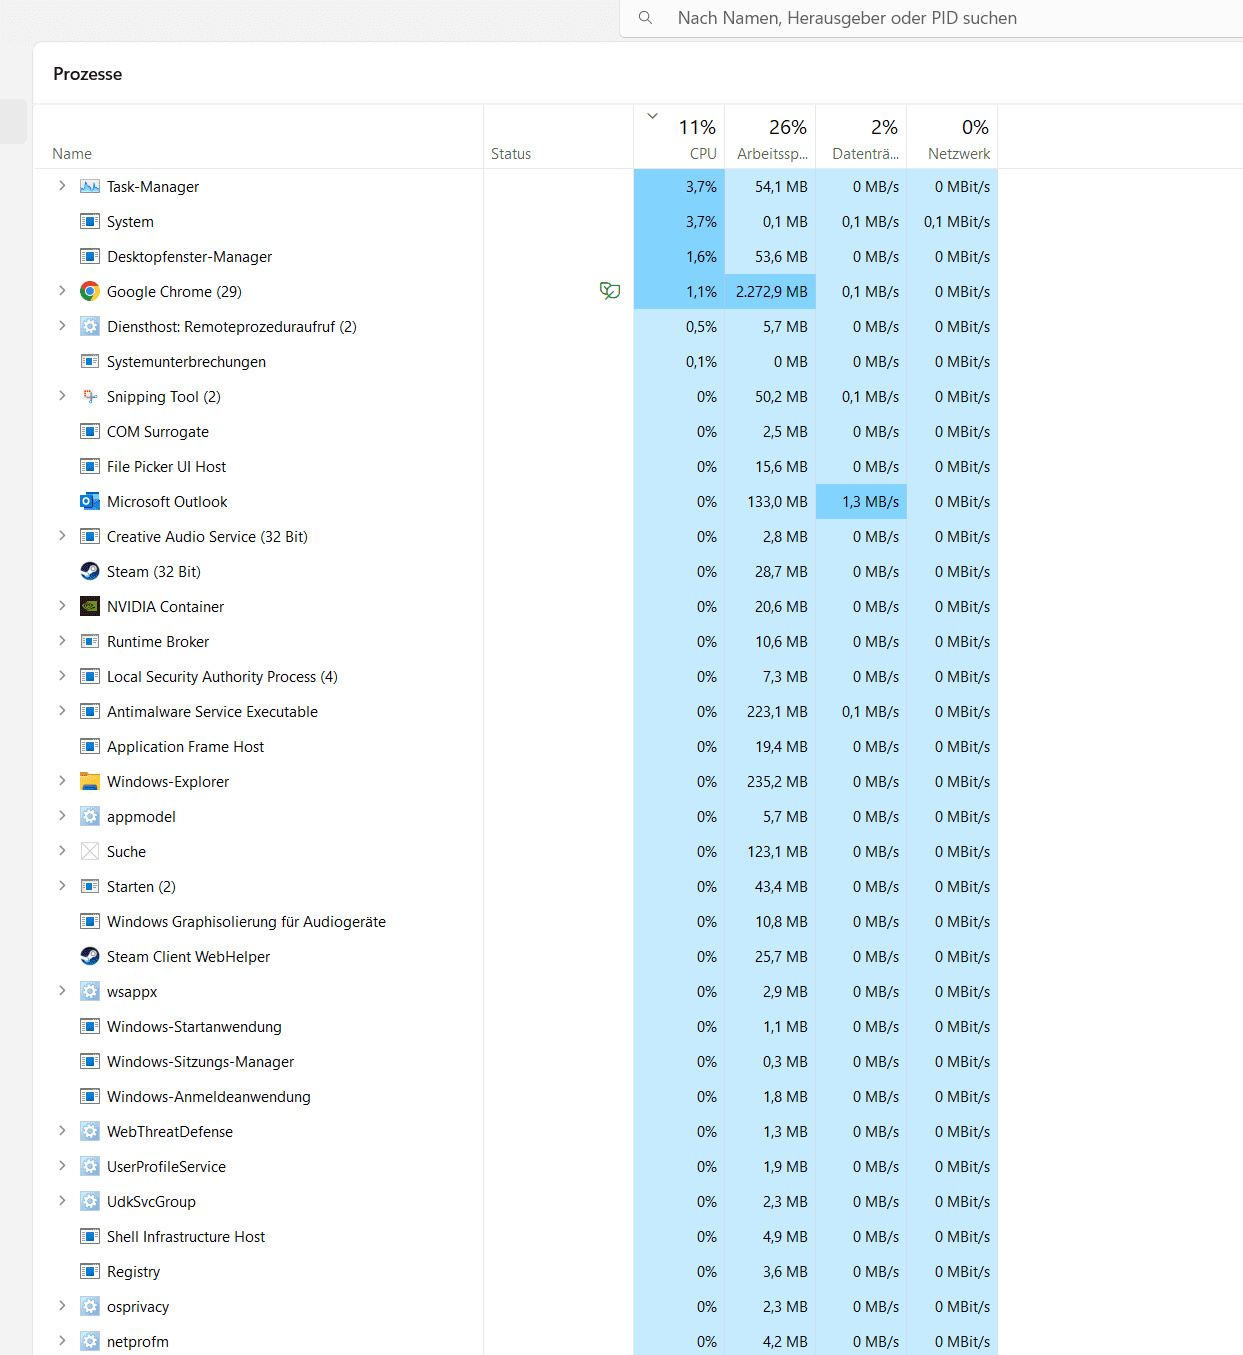Click the NVIDIA Container icon

point(90,607)
